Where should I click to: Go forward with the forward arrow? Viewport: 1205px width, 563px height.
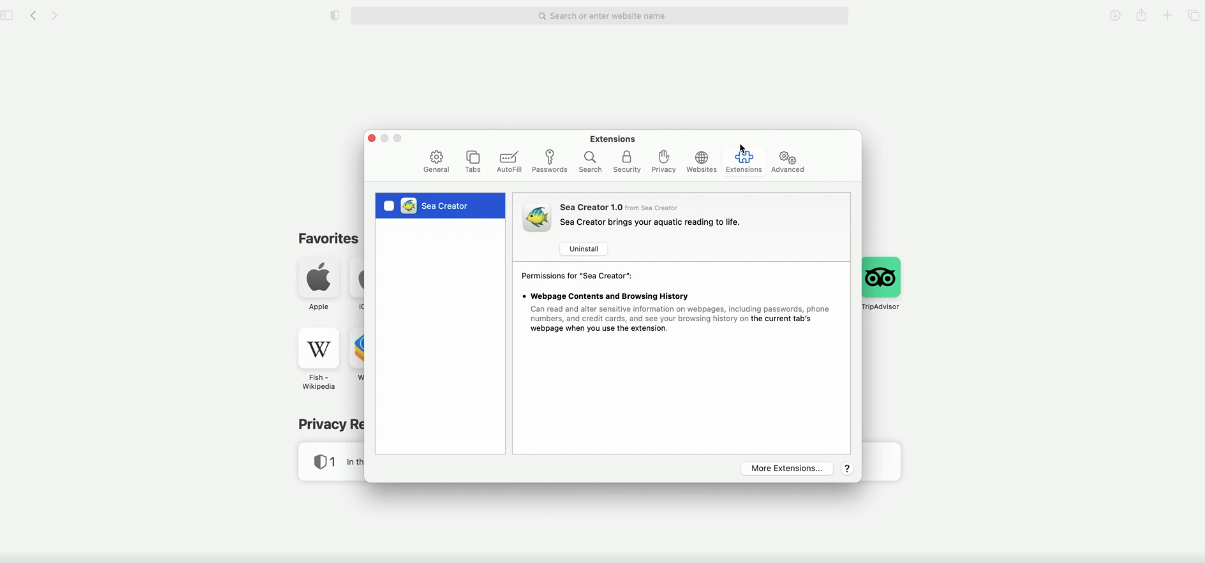tap(55, 16)
